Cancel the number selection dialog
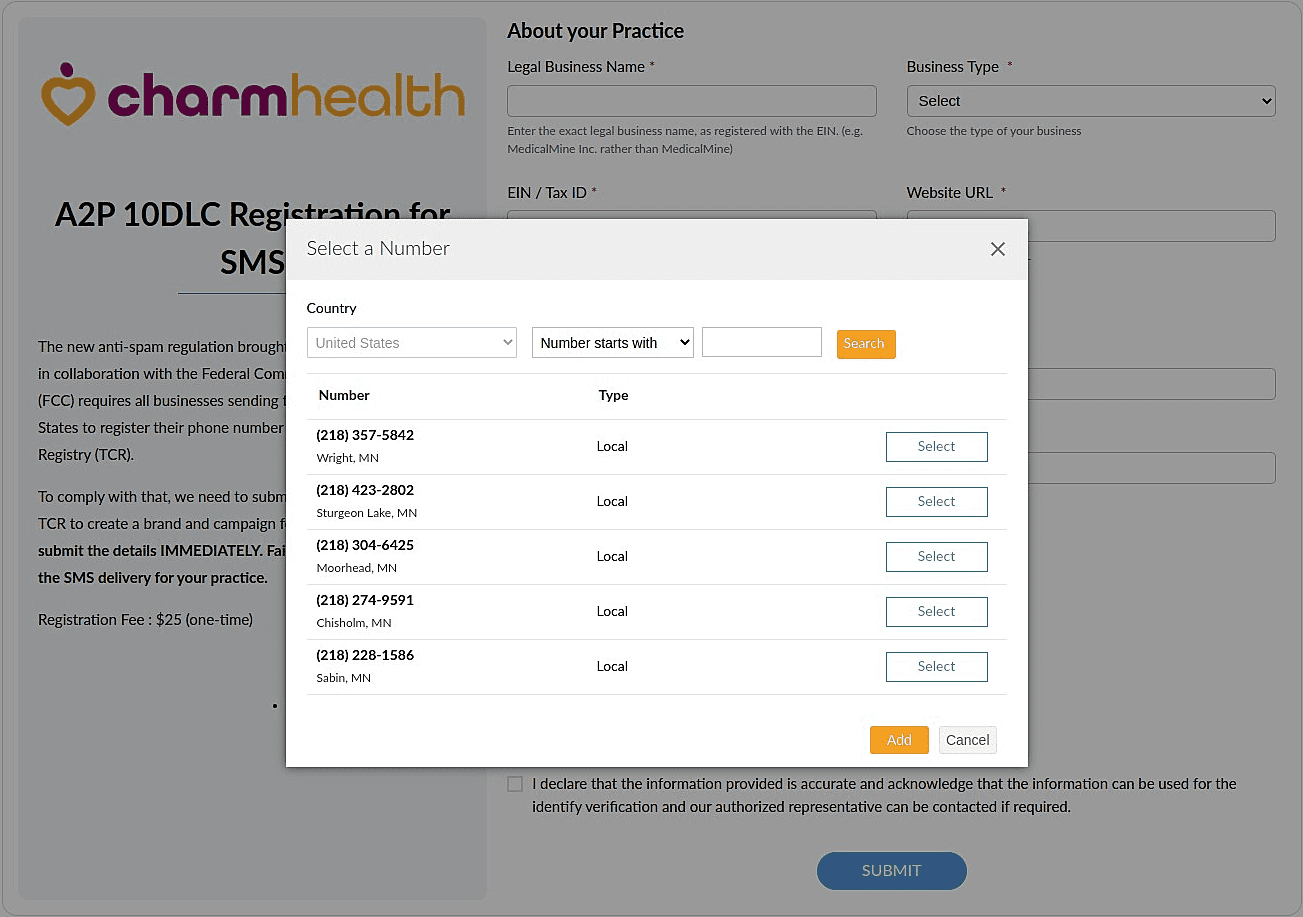Image resolution: width=1303 pixels, height=917 pixels. pyautogui.click(x=967, y=740)
